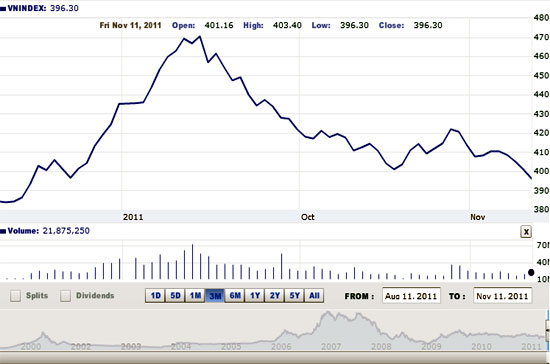Screen dimensions: 550x364
Task: Click the 400 price axis label
Action: [541, 171]
